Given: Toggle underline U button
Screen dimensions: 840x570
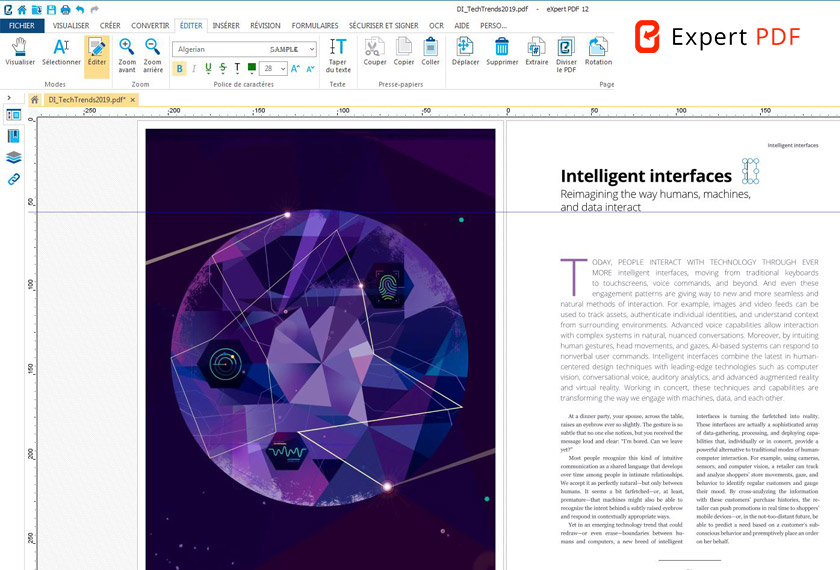Looking at the screenshot, I should [208, 69].
